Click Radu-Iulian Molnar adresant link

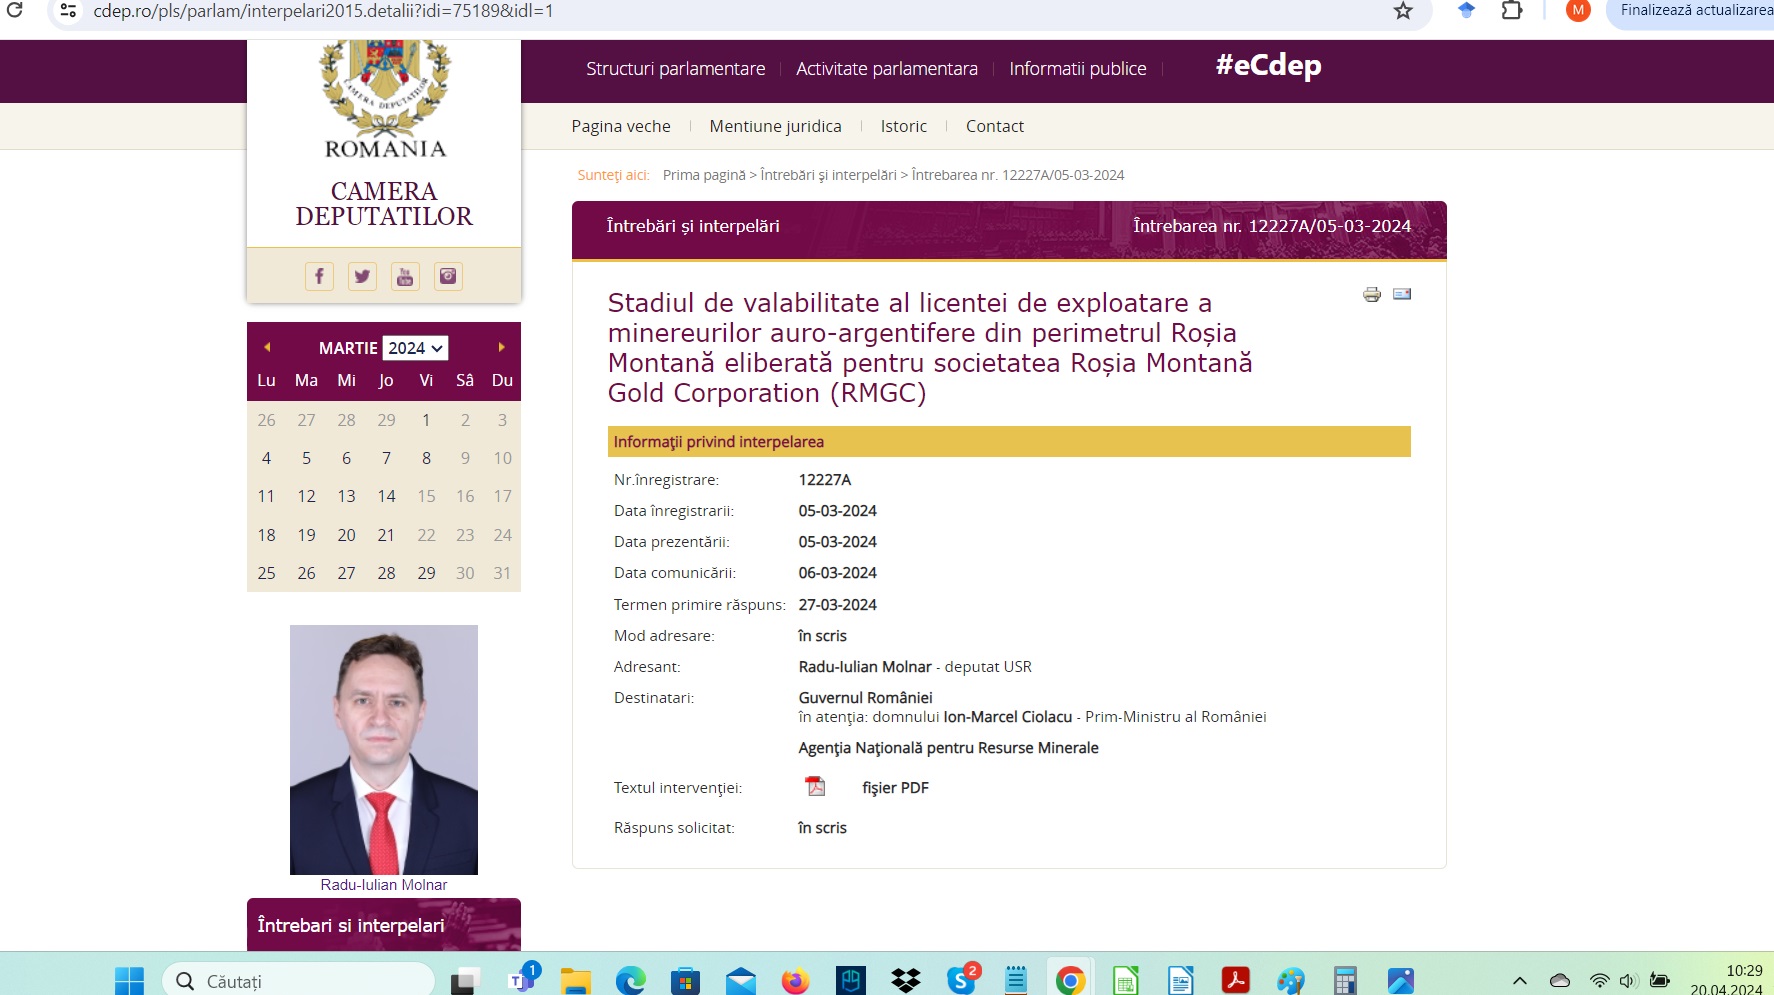[x=864, y=667]
